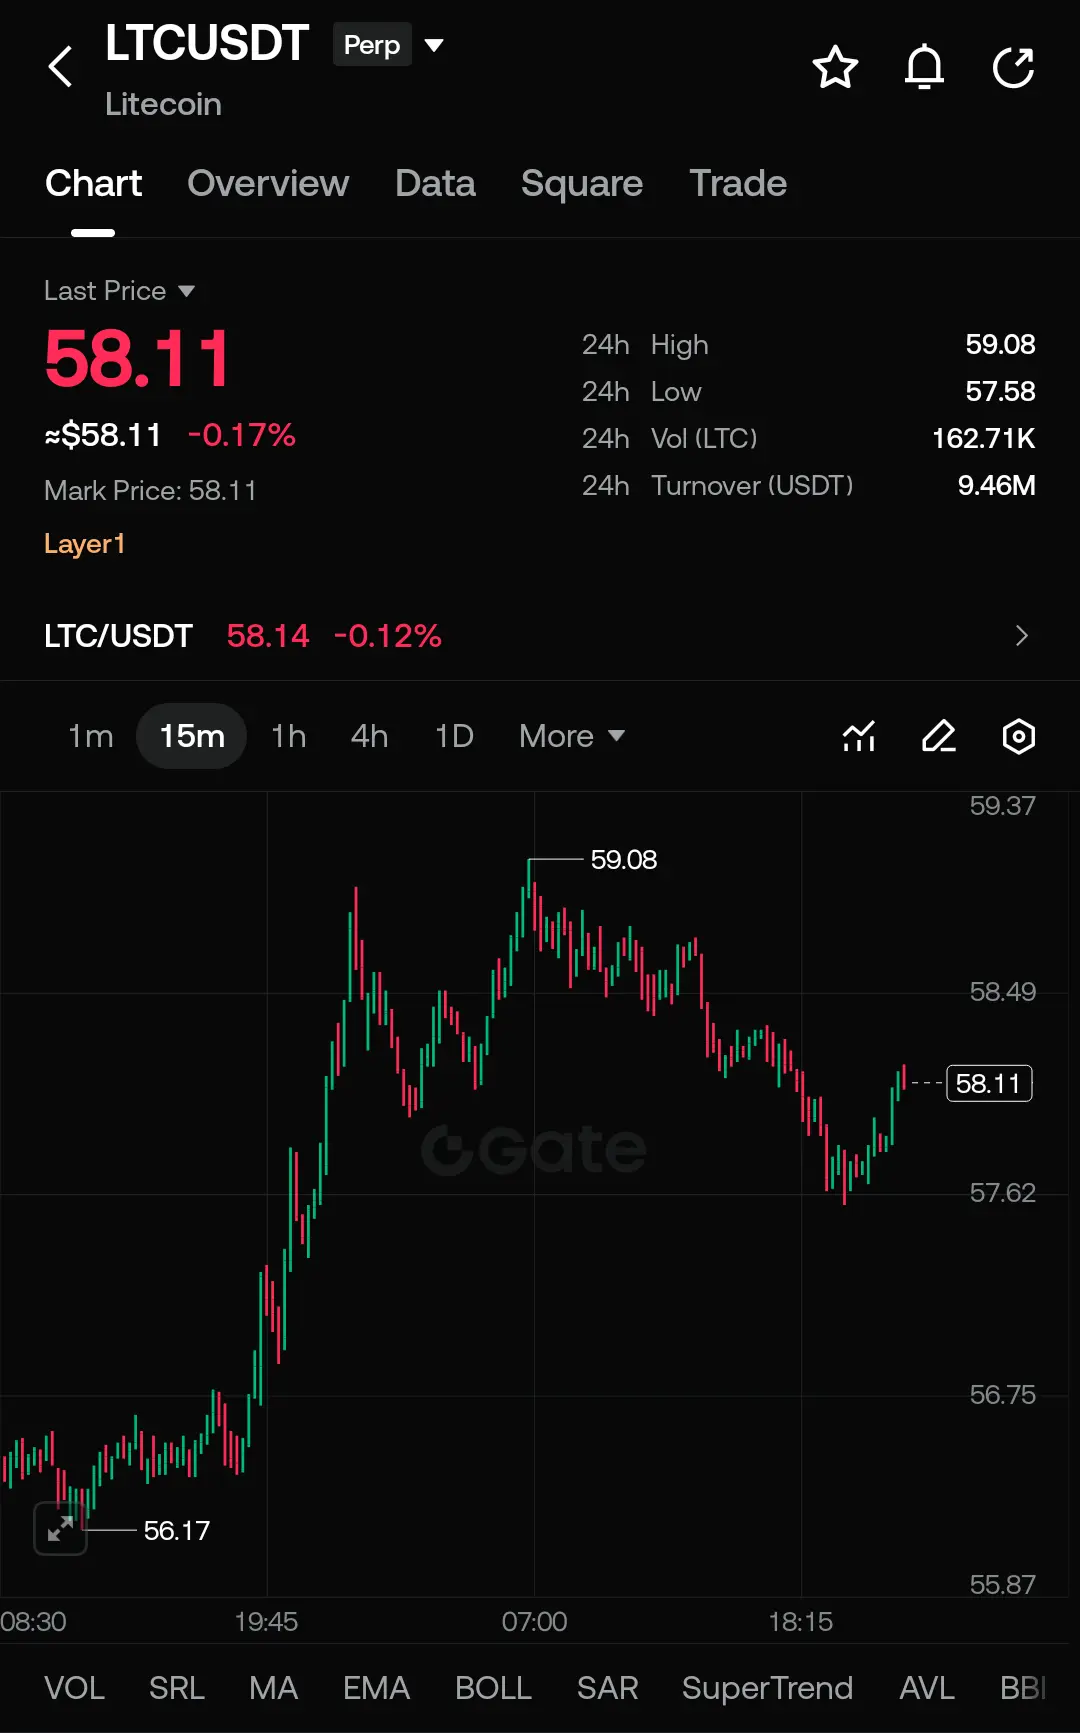
Task: Tap the 24h Turnover value 9.46M
Action: (996, 486)
